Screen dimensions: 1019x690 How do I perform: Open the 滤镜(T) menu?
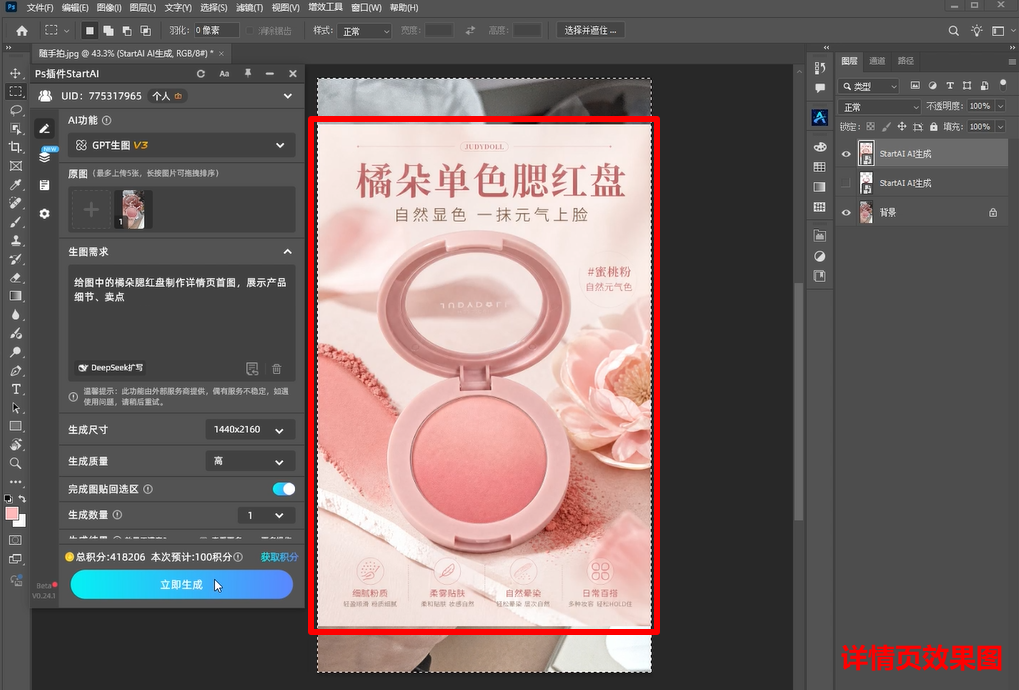point(250,8)
